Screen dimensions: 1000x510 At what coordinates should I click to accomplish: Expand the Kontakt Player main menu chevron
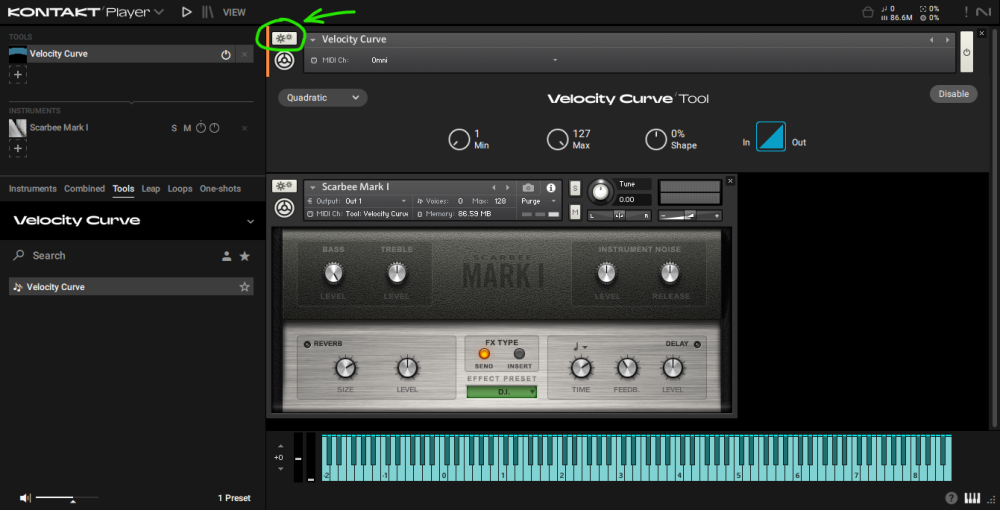tap(159, 11)
